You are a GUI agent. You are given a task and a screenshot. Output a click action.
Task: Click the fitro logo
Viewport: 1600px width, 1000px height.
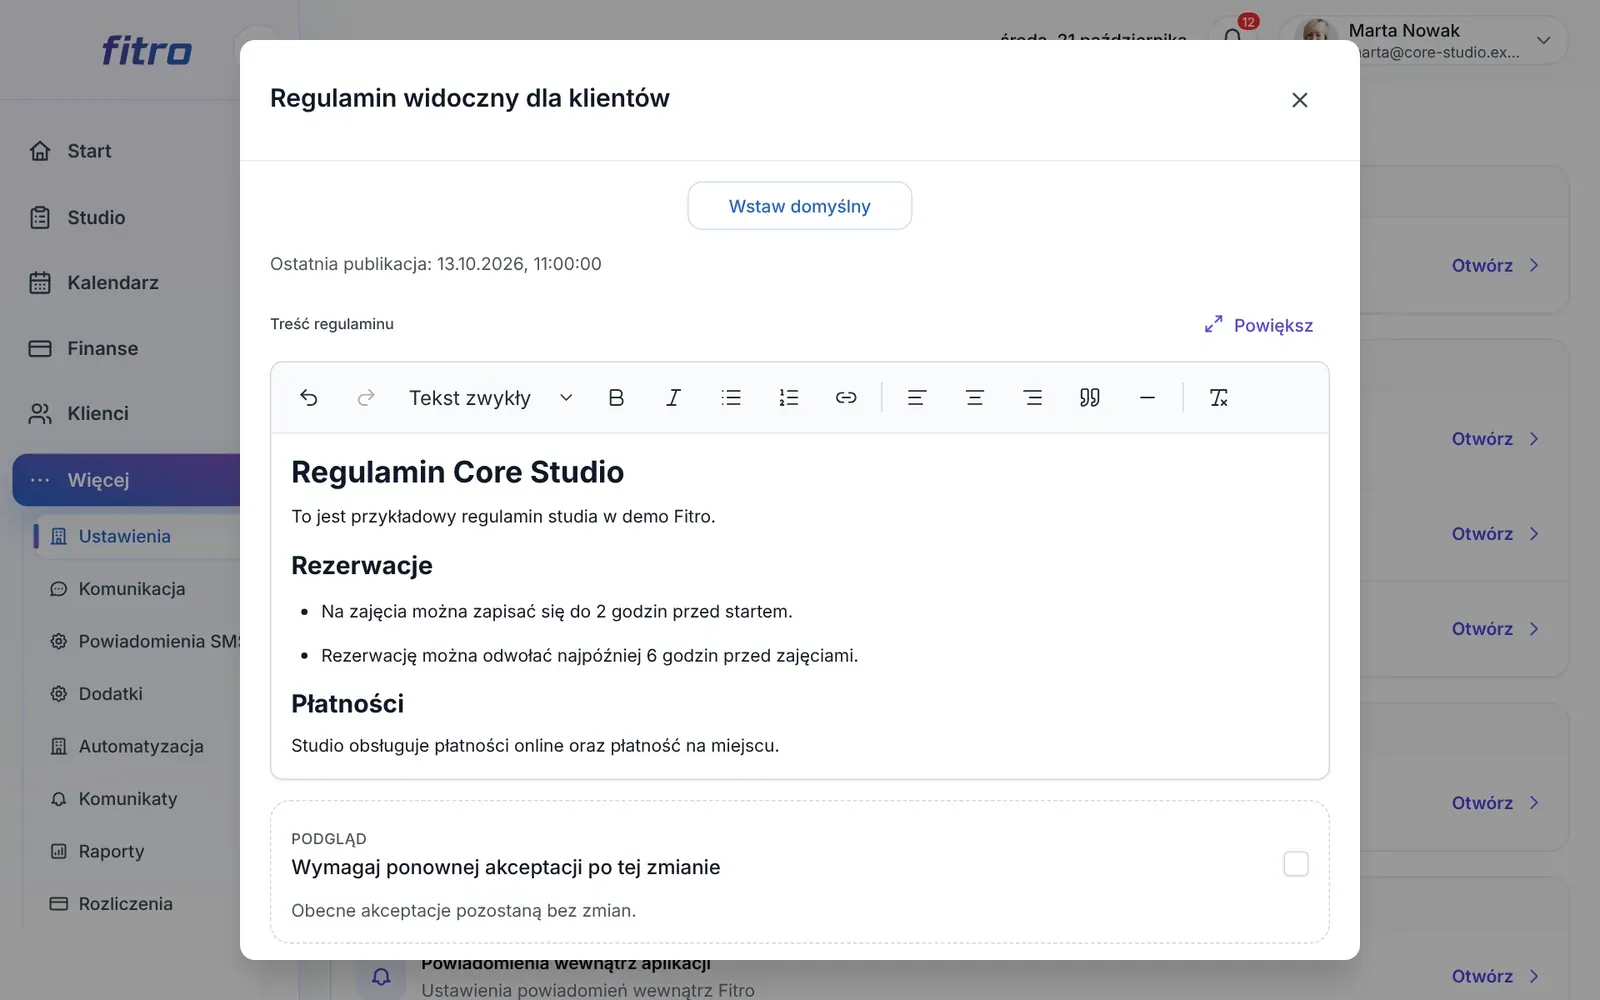146,51
